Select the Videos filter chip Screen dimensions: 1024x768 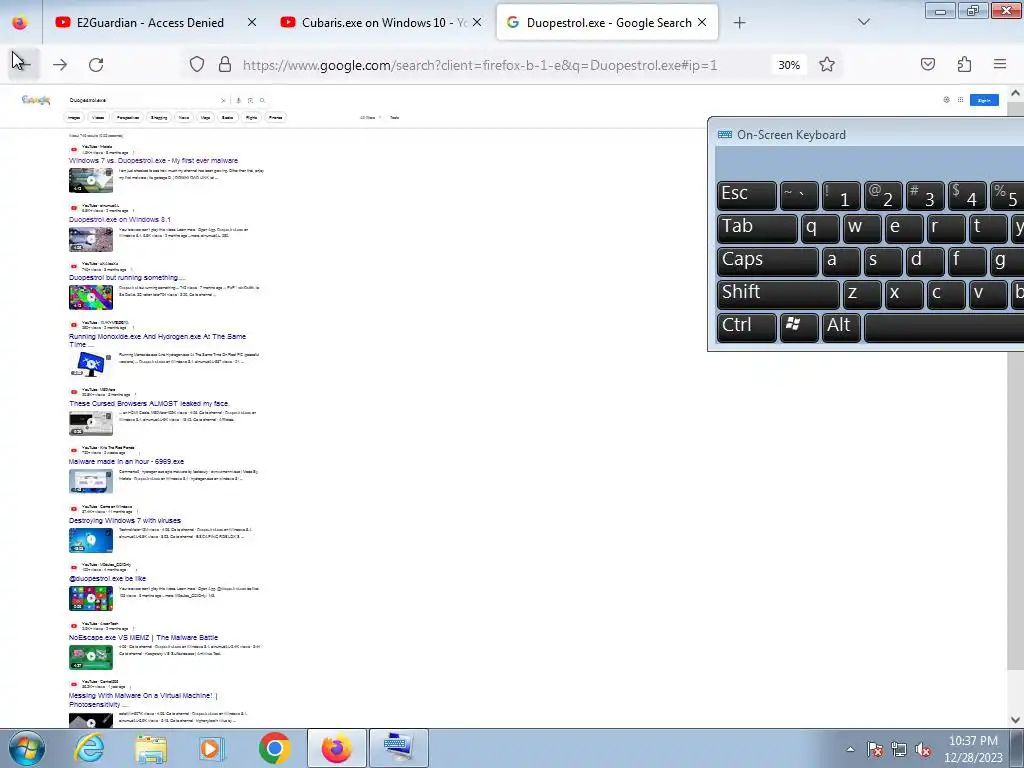(x=98, y=118)
